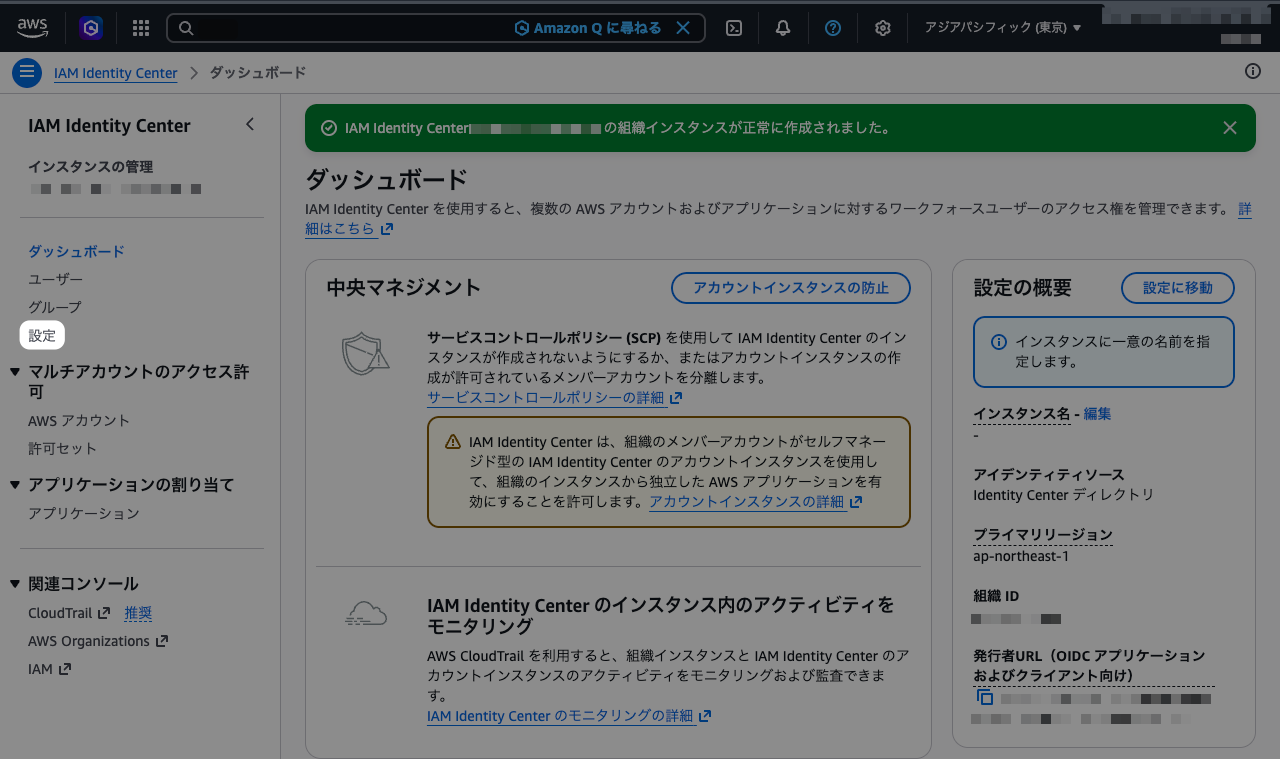Image resolution: width=1280 pixels, height=759 pixels.
Task: Click the Amazon Q に尋ねる search field
Action: pos(436,28)
